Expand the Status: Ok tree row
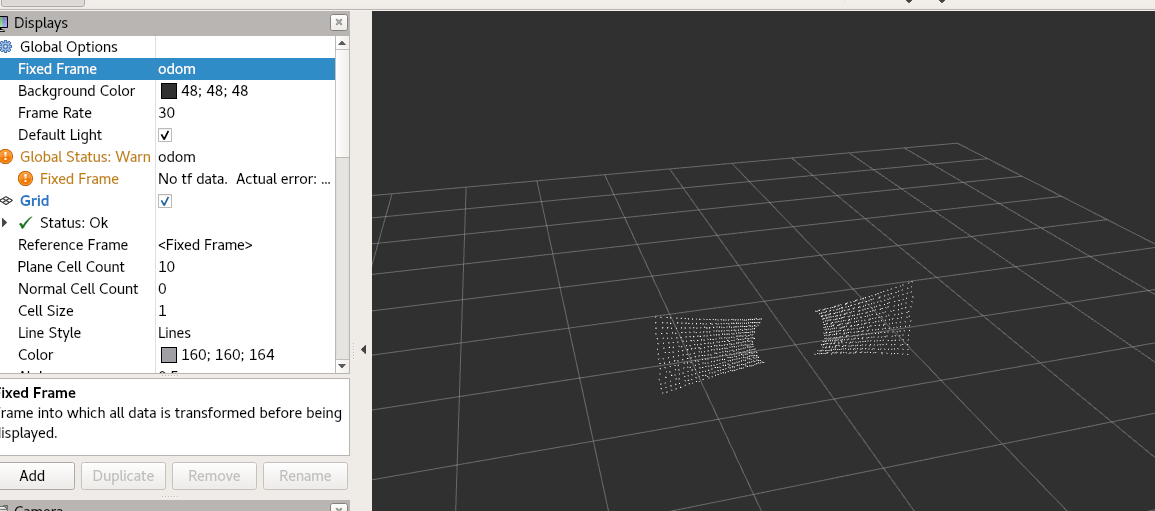The width and height of the screenshot is (1155, 511). (x=5, y=222)
